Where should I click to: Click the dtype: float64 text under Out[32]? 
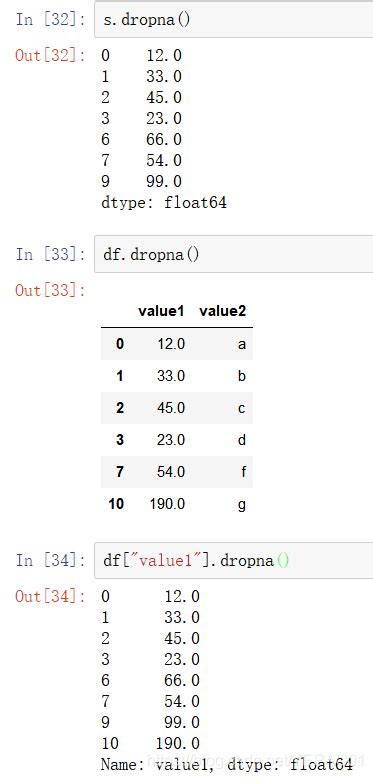pos(164,203)
